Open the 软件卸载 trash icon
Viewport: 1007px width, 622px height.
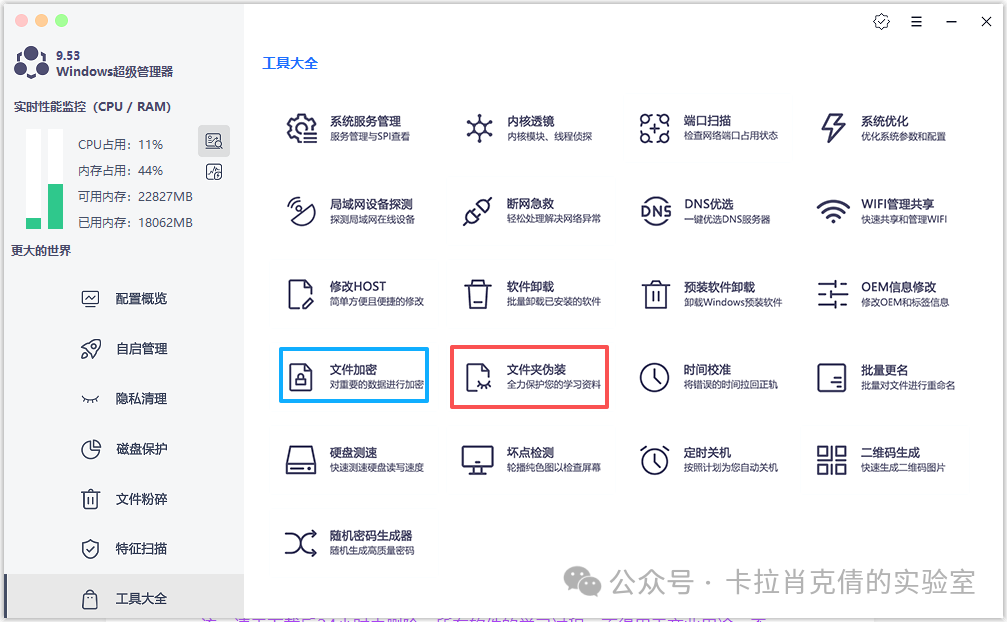pyautogui.click(x=478, y=294)
